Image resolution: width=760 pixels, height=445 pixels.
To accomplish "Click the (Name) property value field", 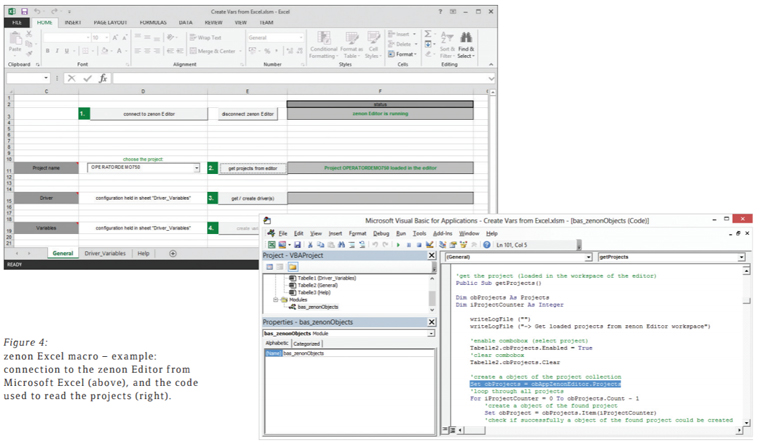I will coord(358,353).
